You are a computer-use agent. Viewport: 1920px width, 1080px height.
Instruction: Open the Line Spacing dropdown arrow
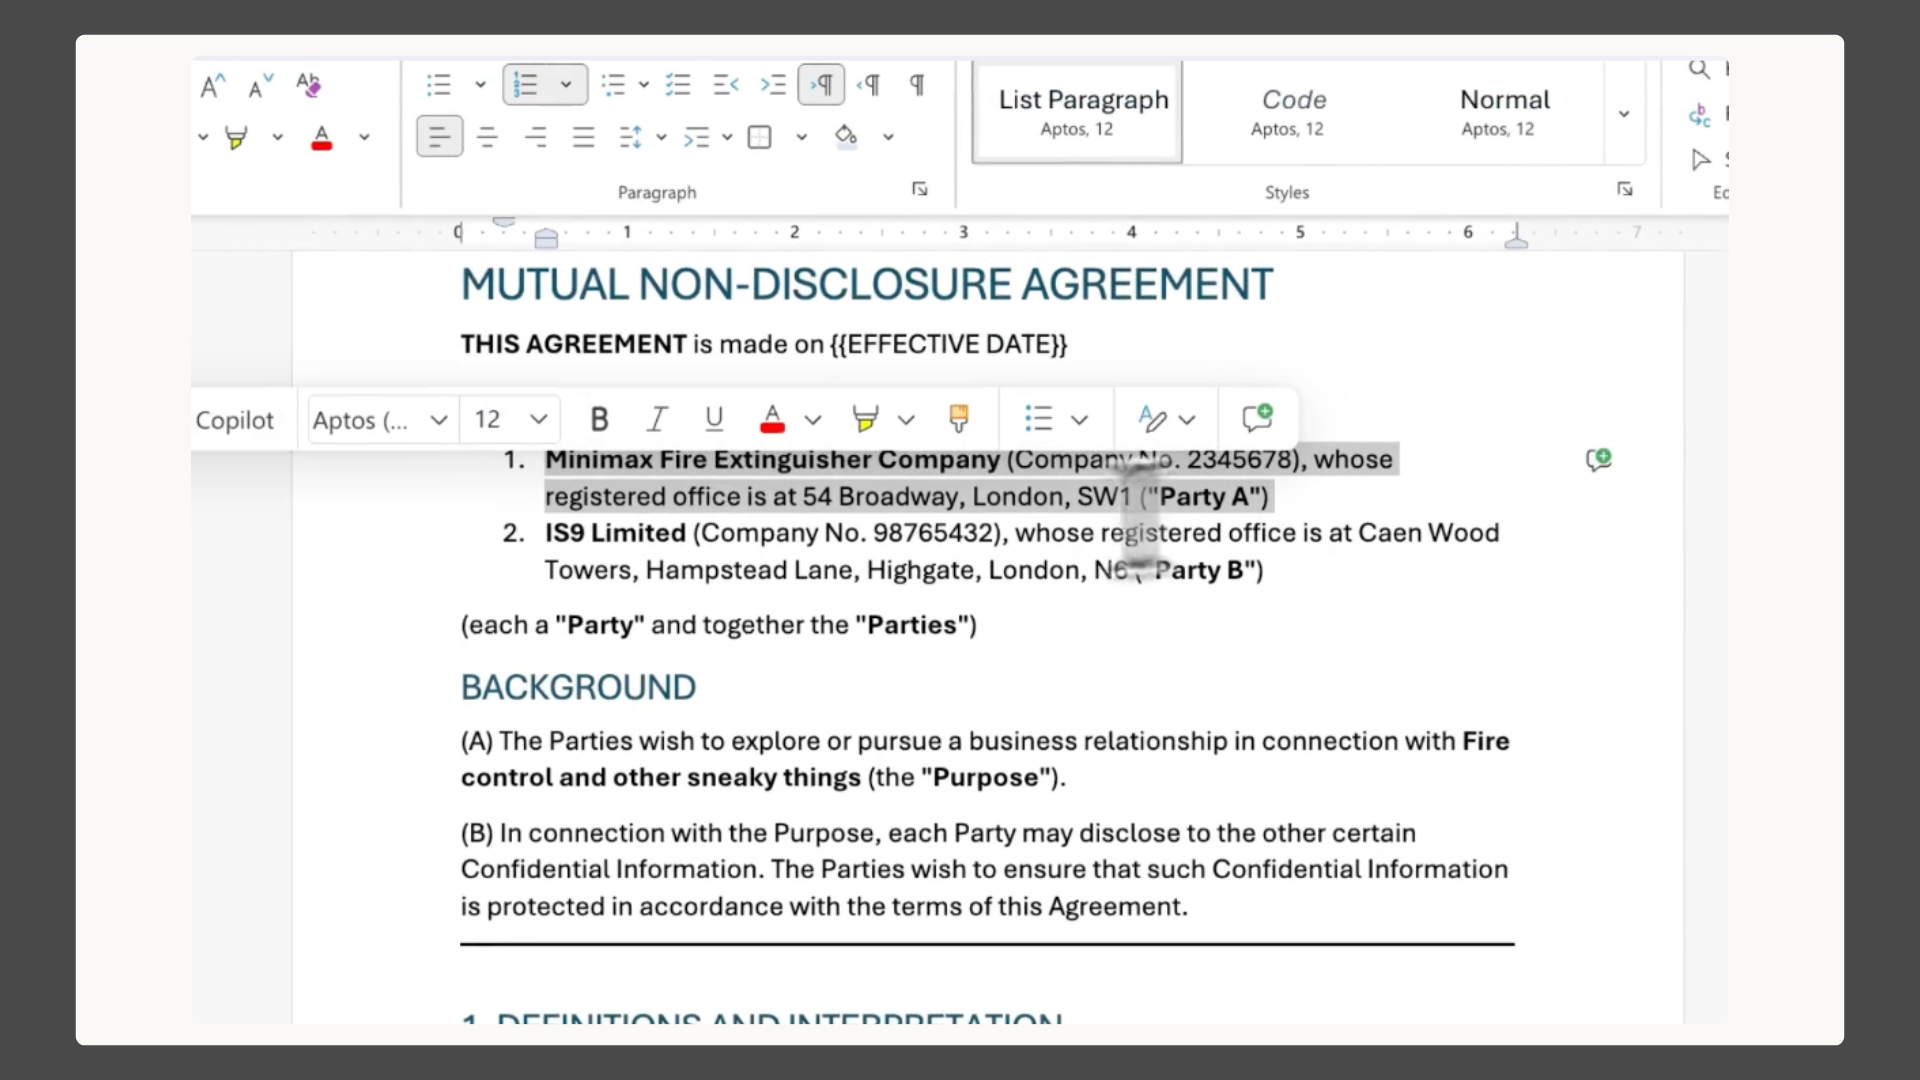pyautogui.click(x=661, y=137)
